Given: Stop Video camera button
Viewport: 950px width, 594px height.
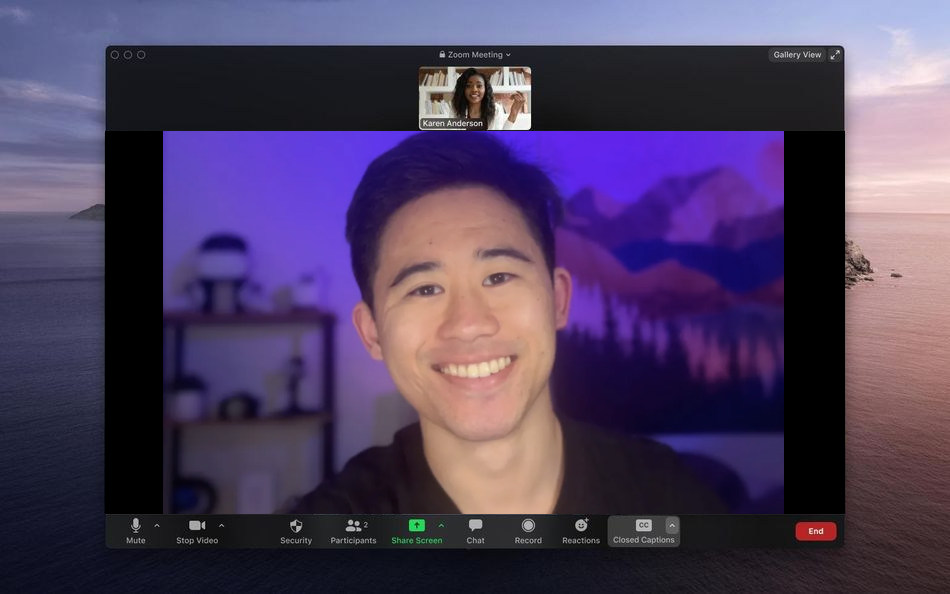Looking at the screenshot, I should coord(197,531).
